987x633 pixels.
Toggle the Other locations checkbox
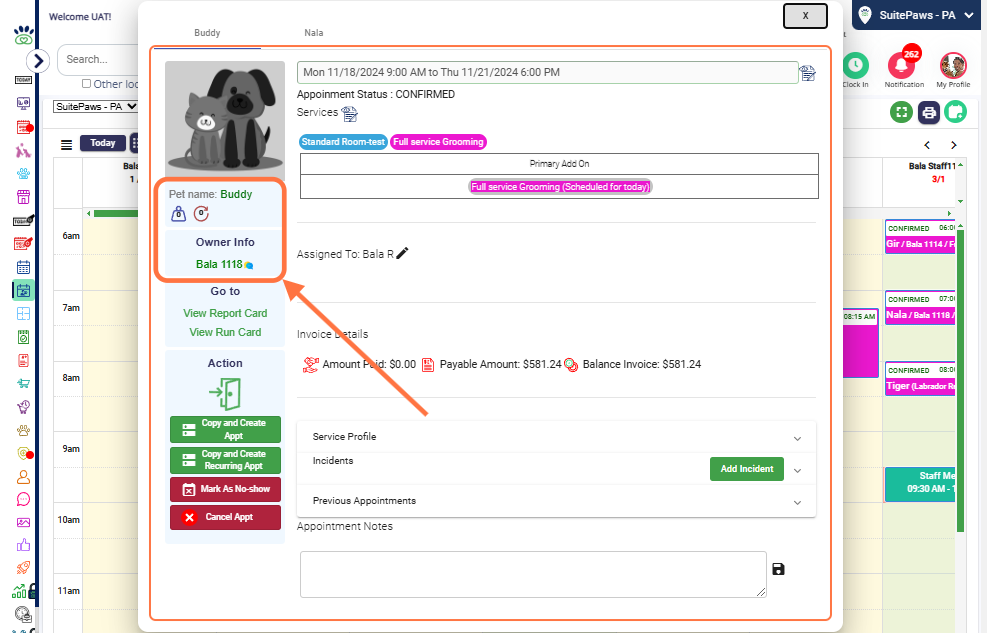(86, 84)
